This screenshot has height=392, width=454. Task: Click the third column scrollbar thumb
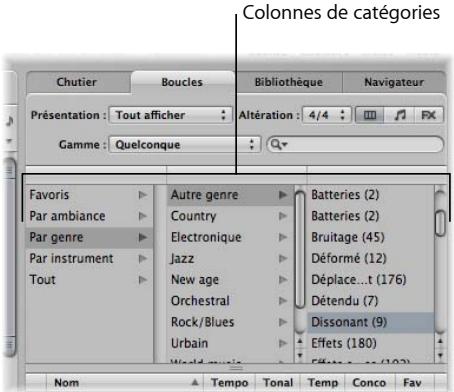440,223
